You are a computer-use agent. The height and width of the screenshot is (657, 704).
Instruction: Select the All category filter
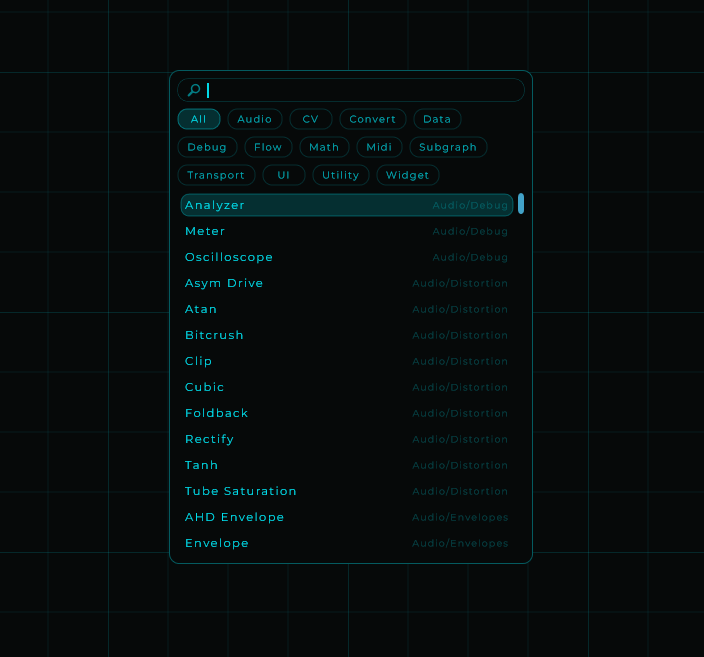tap(199, 119)
